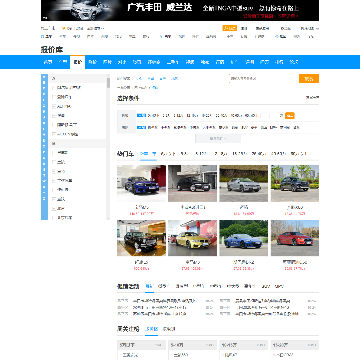Screen dimensions: 360x360
Task: Click the orange search button next to the search box
Action: (309, 79)
